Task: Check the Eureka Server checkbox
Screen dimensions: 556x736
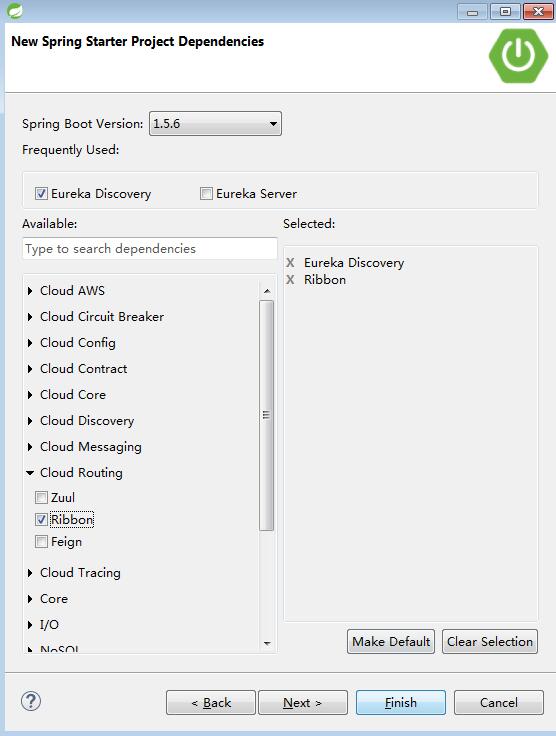Action: coord(206,193)
